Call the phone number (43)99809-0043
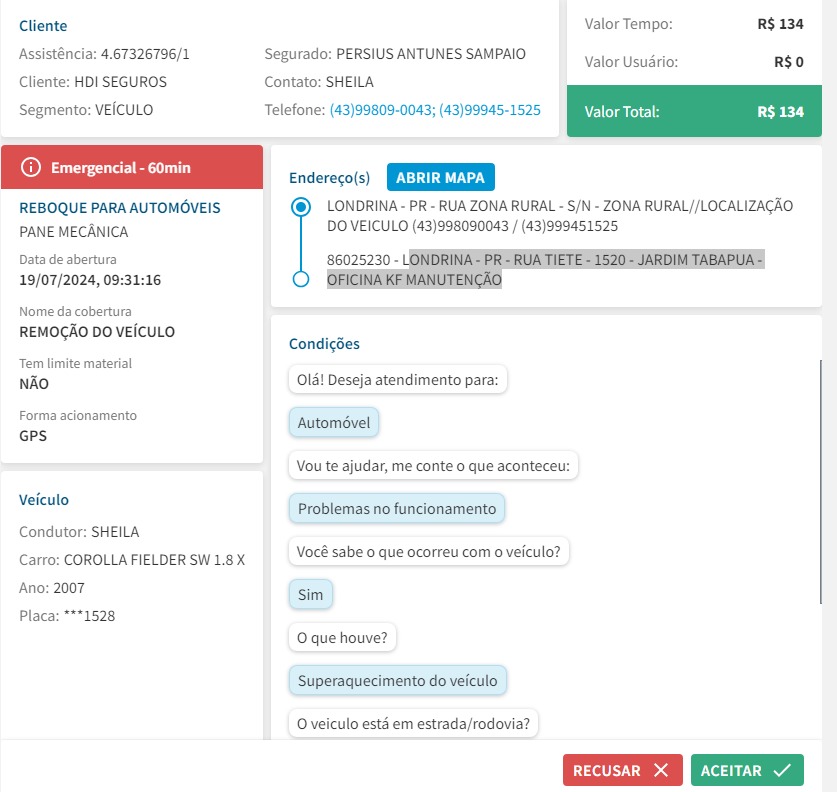Viewport: 837px width, 792px height. 382,110
